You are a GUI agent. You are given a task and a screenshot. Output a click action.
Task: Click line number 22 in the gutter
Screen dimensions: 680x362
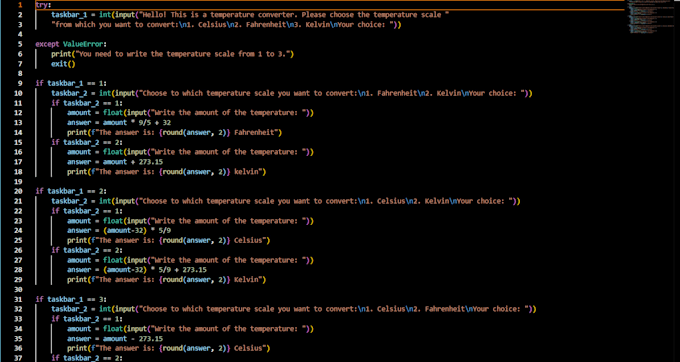click(x=19, y=211)
